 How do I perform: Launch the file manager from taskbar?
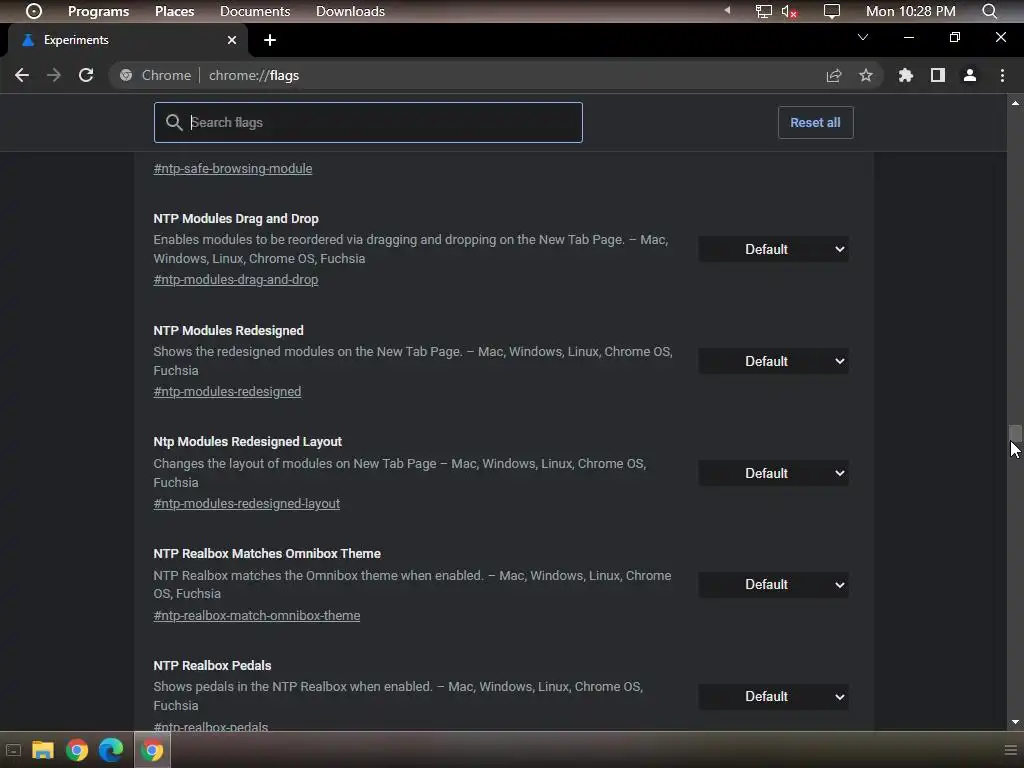[x=43, y=750]
